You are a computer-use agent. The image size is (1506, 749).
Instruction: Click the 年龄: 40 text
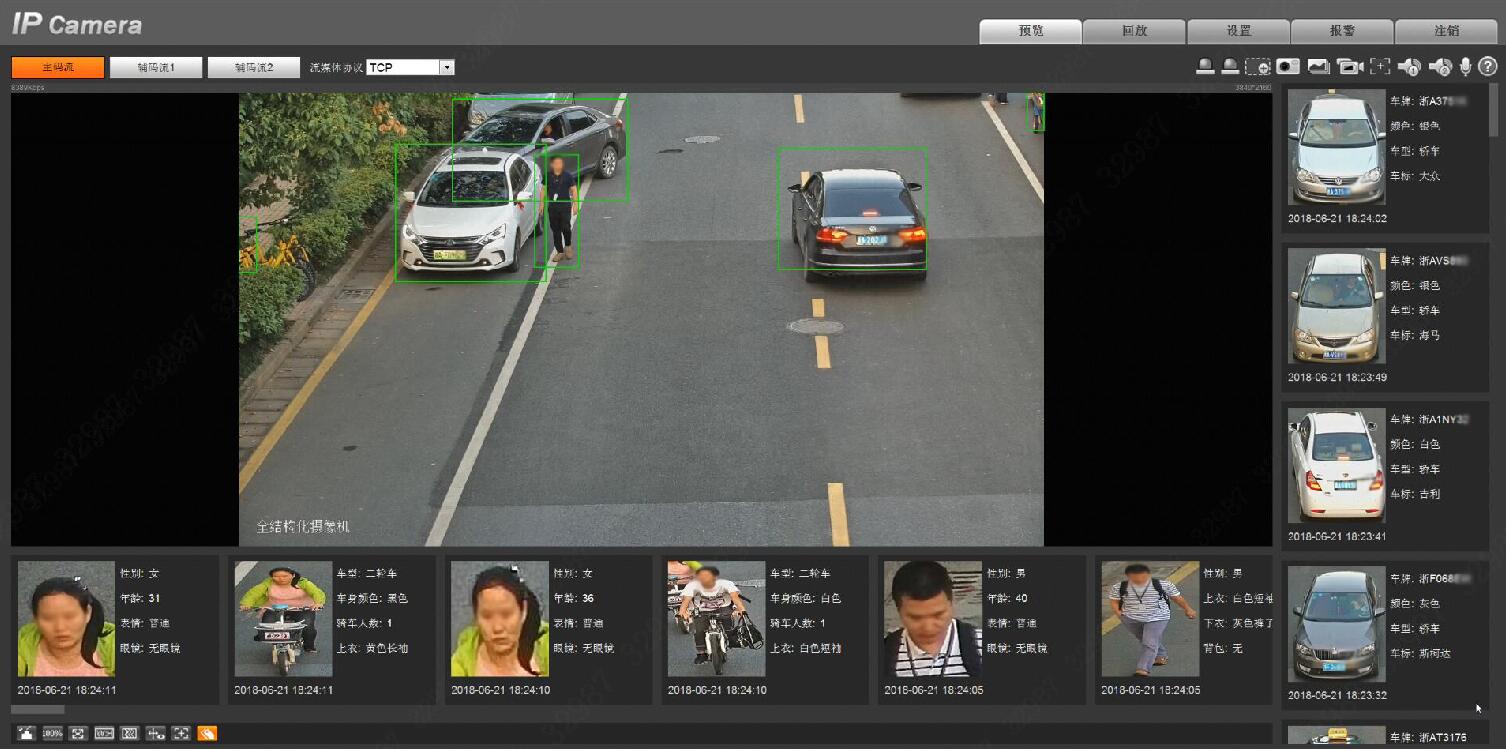click(1007, 598)
